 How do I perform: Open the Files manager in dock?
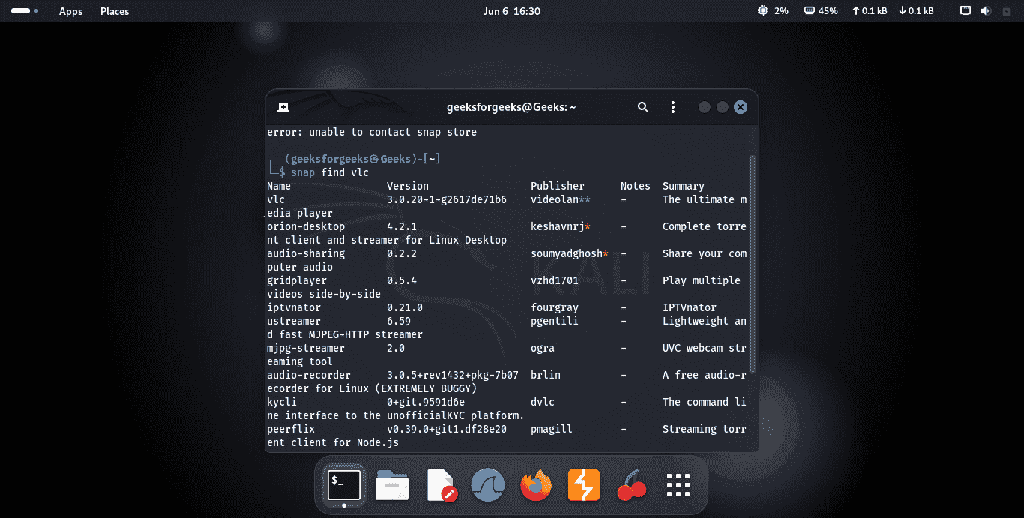[x=392, y=485]
